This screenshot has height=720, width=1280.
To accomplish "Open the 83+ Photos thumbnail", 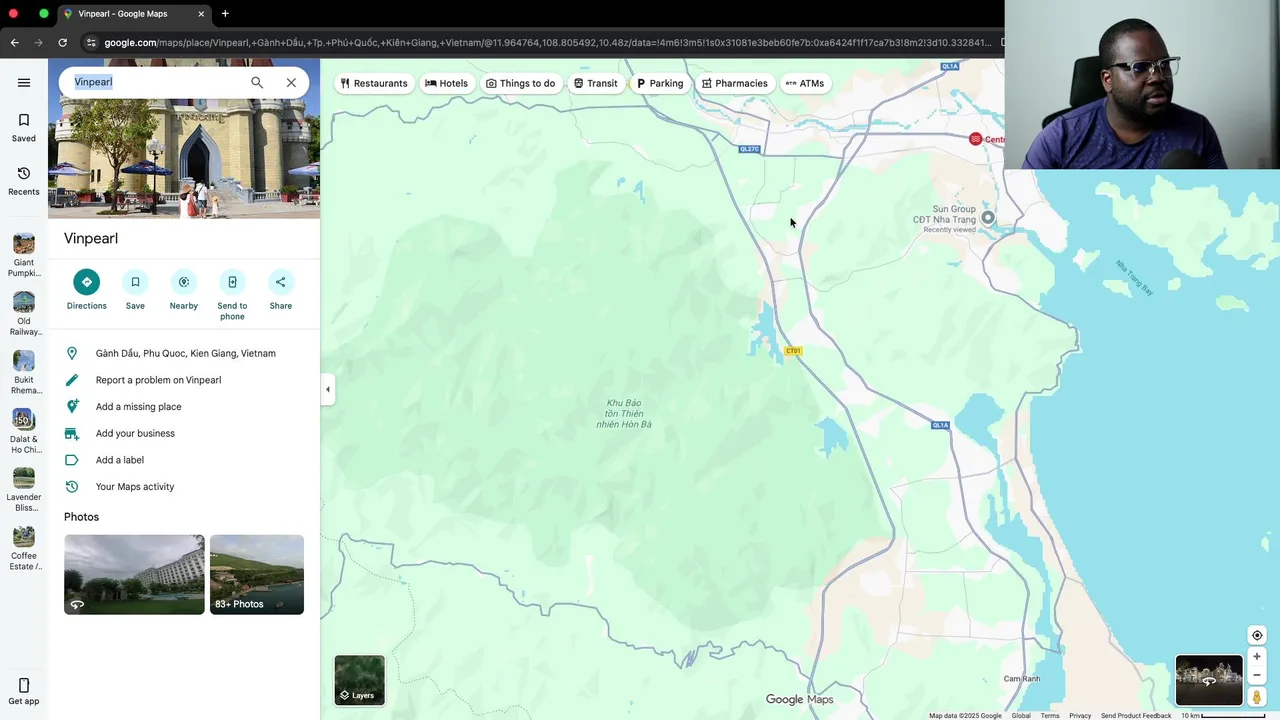I will point(257,574).
